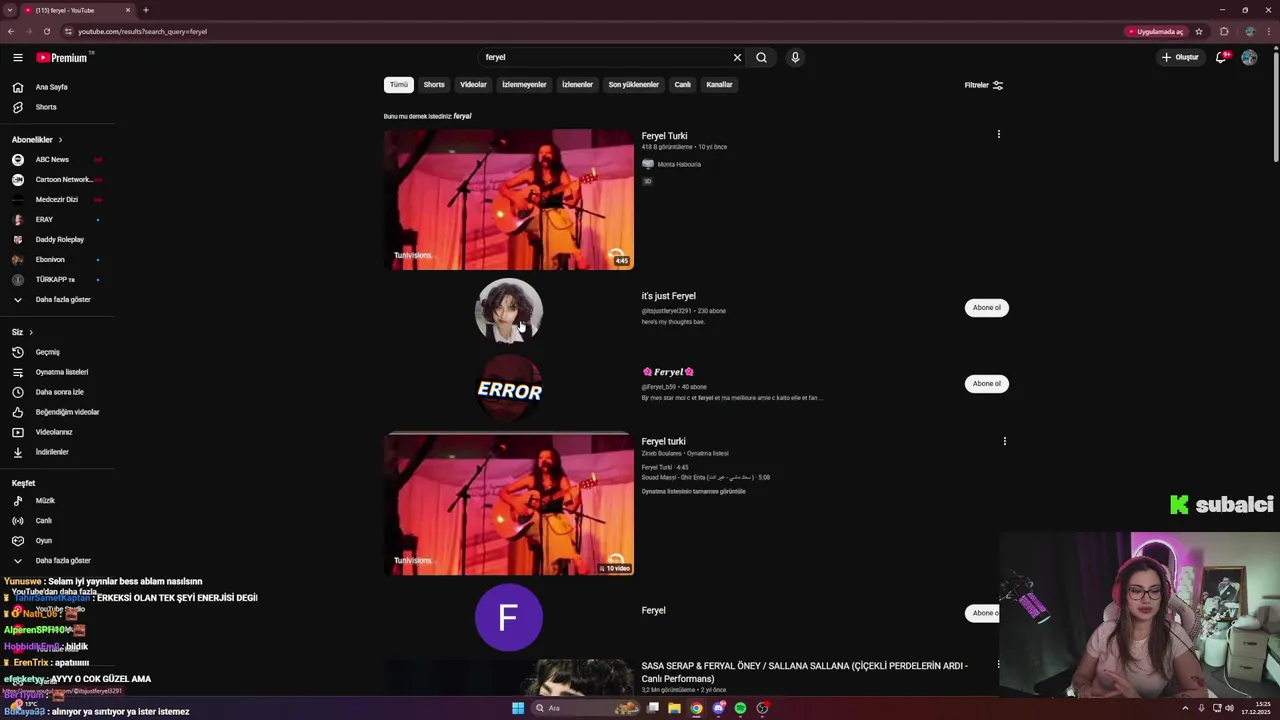Subscribe to the Feryel_b59 channel

coord(986,384)
